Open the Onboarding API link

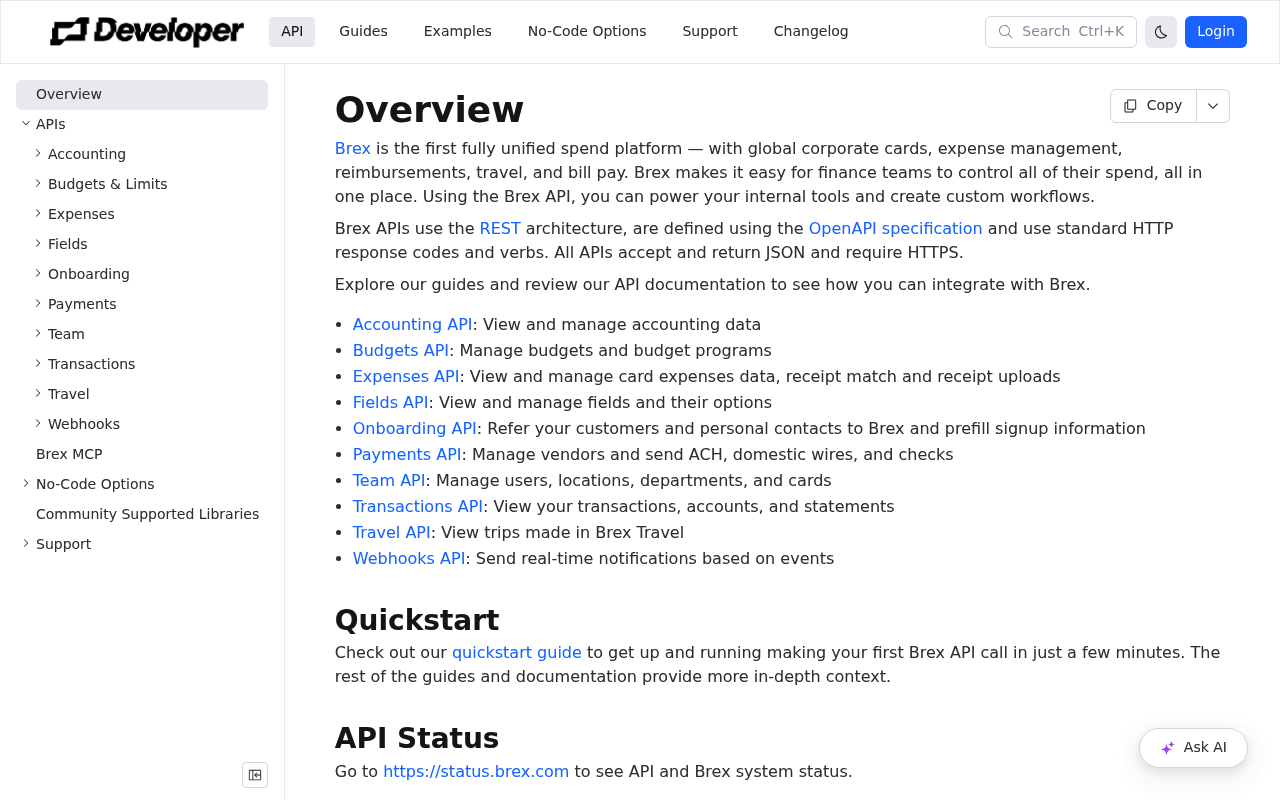coord(415,428)
